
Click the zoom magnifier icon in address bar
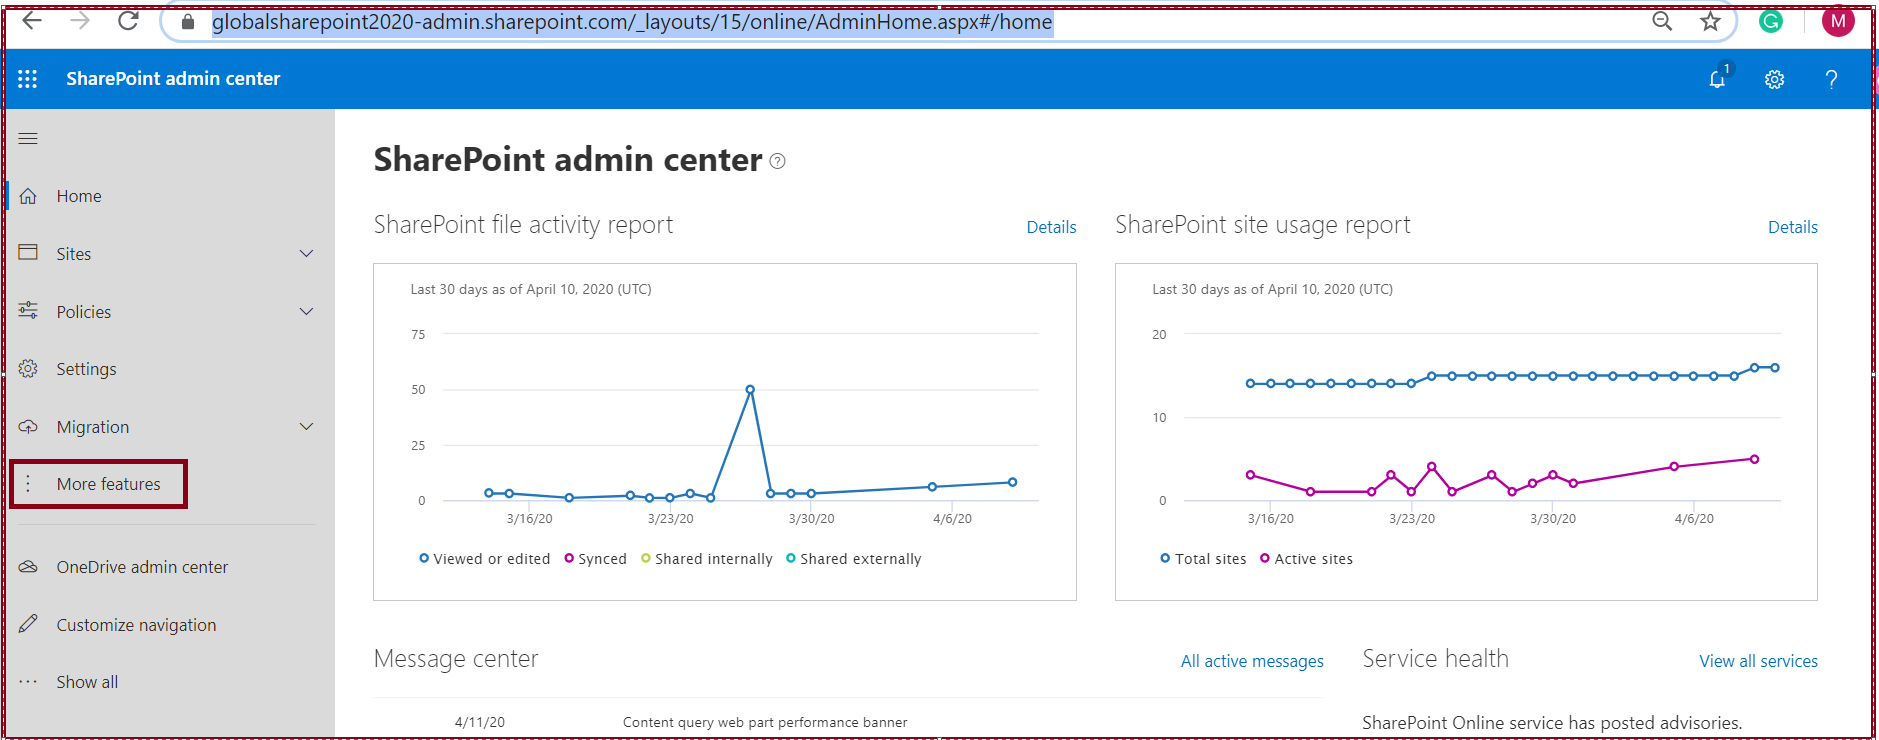[1662, 21]
